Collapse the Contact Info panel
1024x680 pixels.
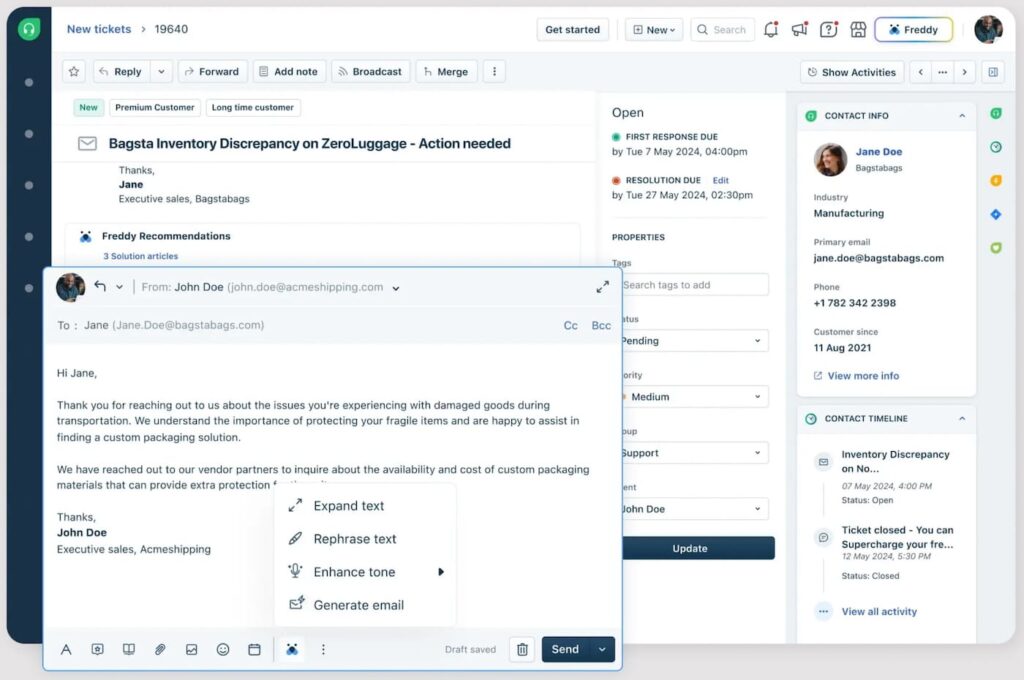[x=962, y=116]
